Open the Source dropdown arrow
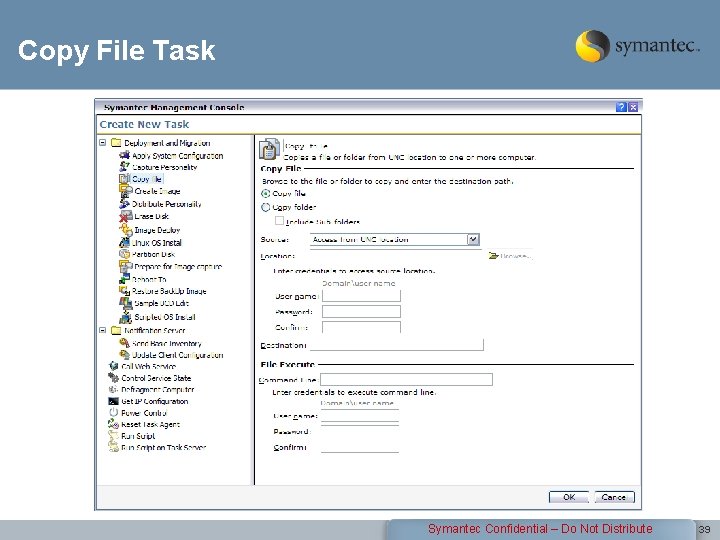Screen dimensions: 720x540 pyautogui.click(x=473, y=239)
